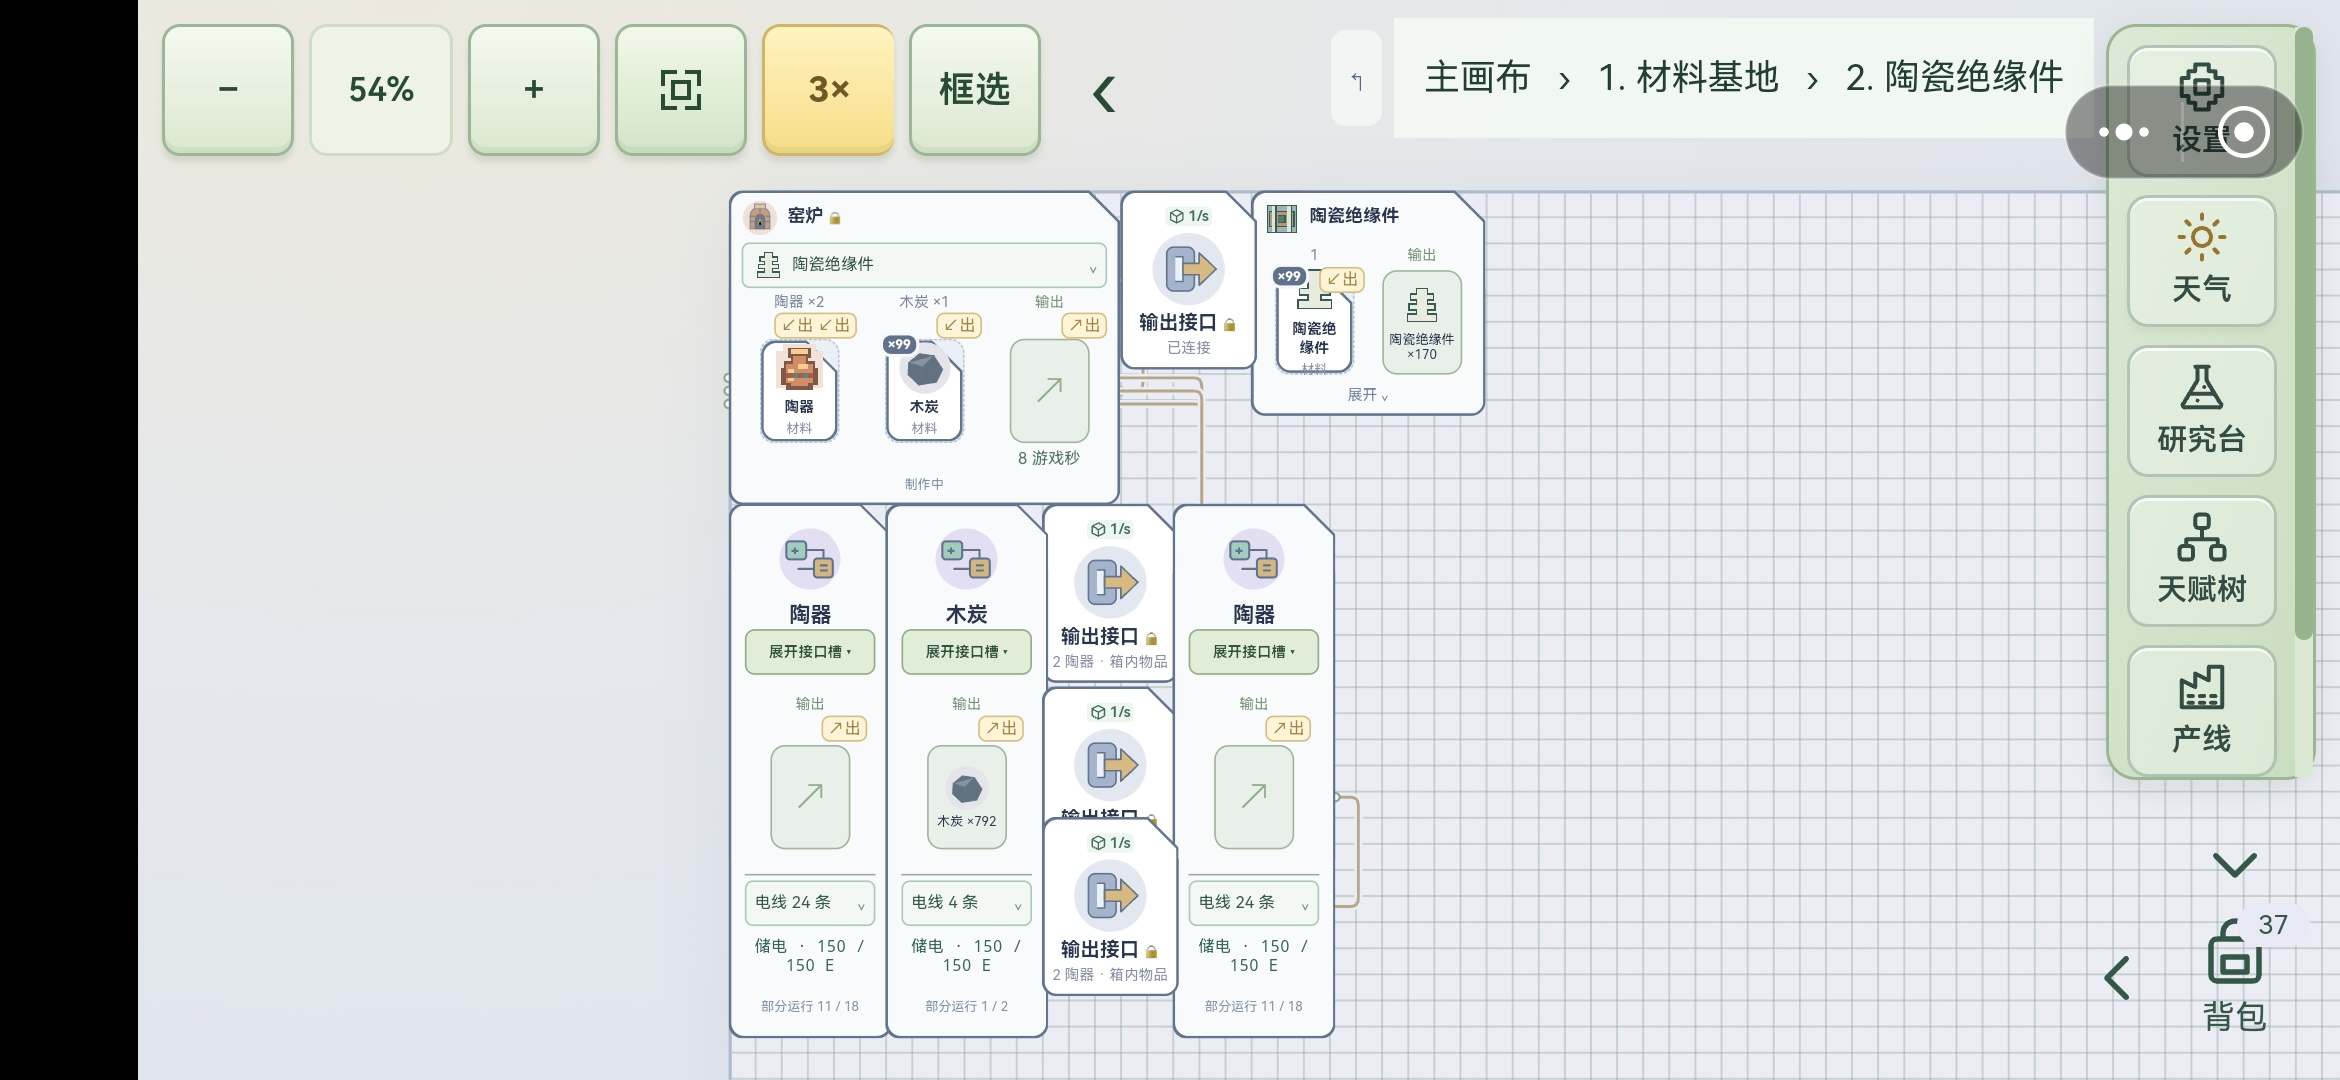Screen dimensions: 2340x1080
Task: Toggle ↗出 tag above kiln output
Action: (1083, 325)
